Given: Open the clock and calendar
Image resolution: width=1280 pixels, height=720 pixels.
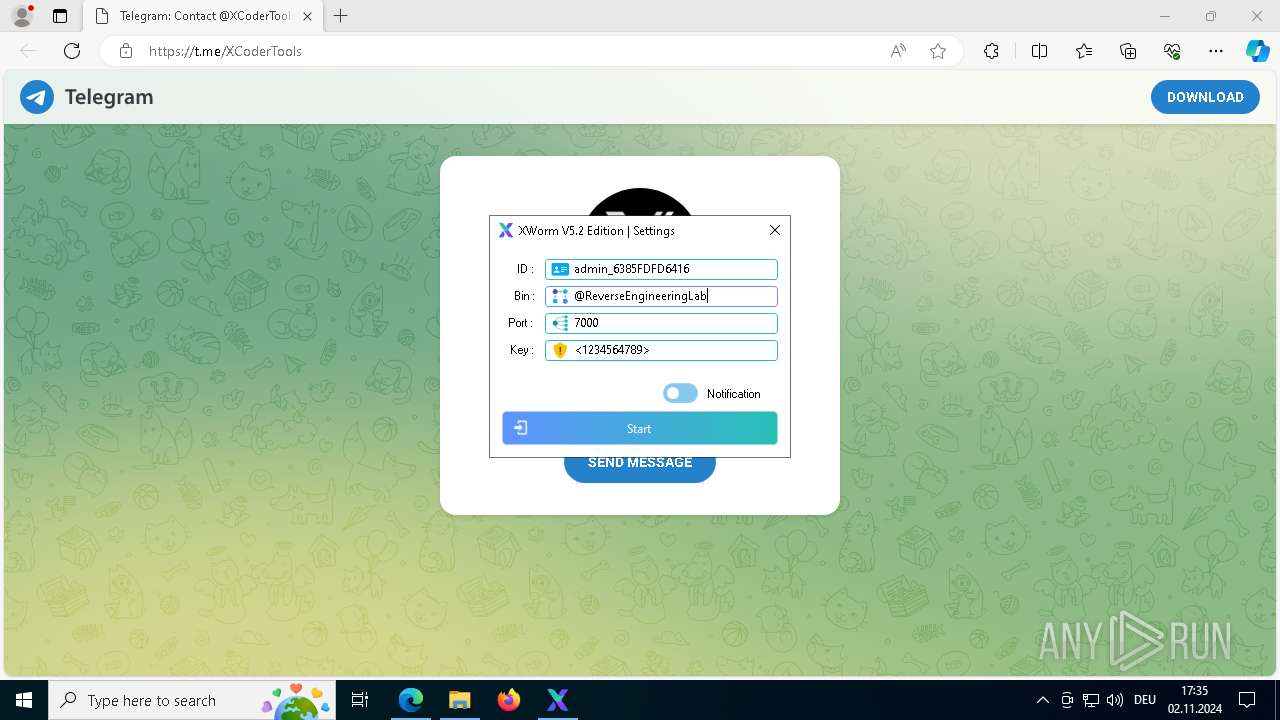Looking at the screenshot, I should tap(1194, 700).
